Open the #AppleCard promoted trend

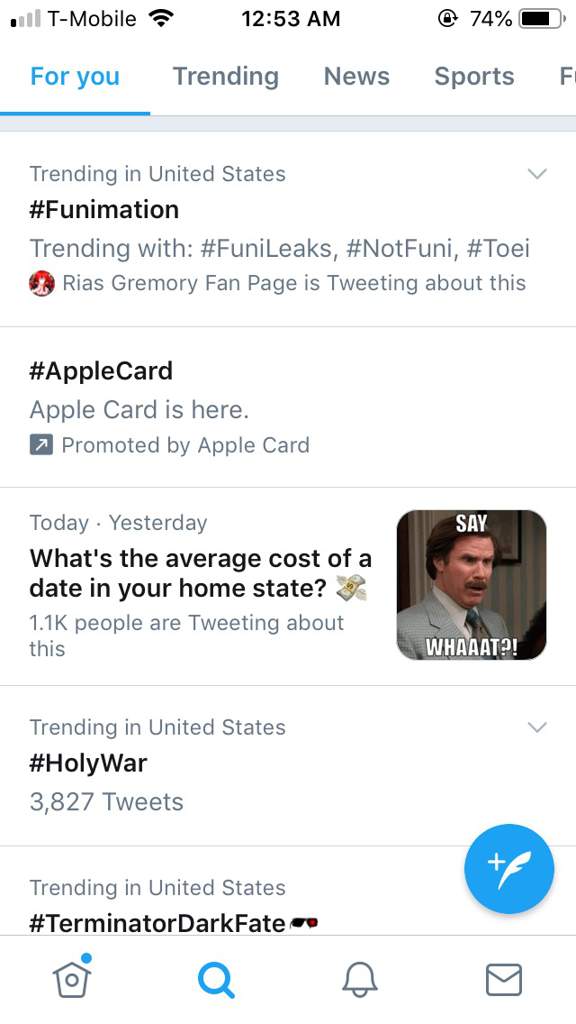pyautogui.click(x=288, y=407)
